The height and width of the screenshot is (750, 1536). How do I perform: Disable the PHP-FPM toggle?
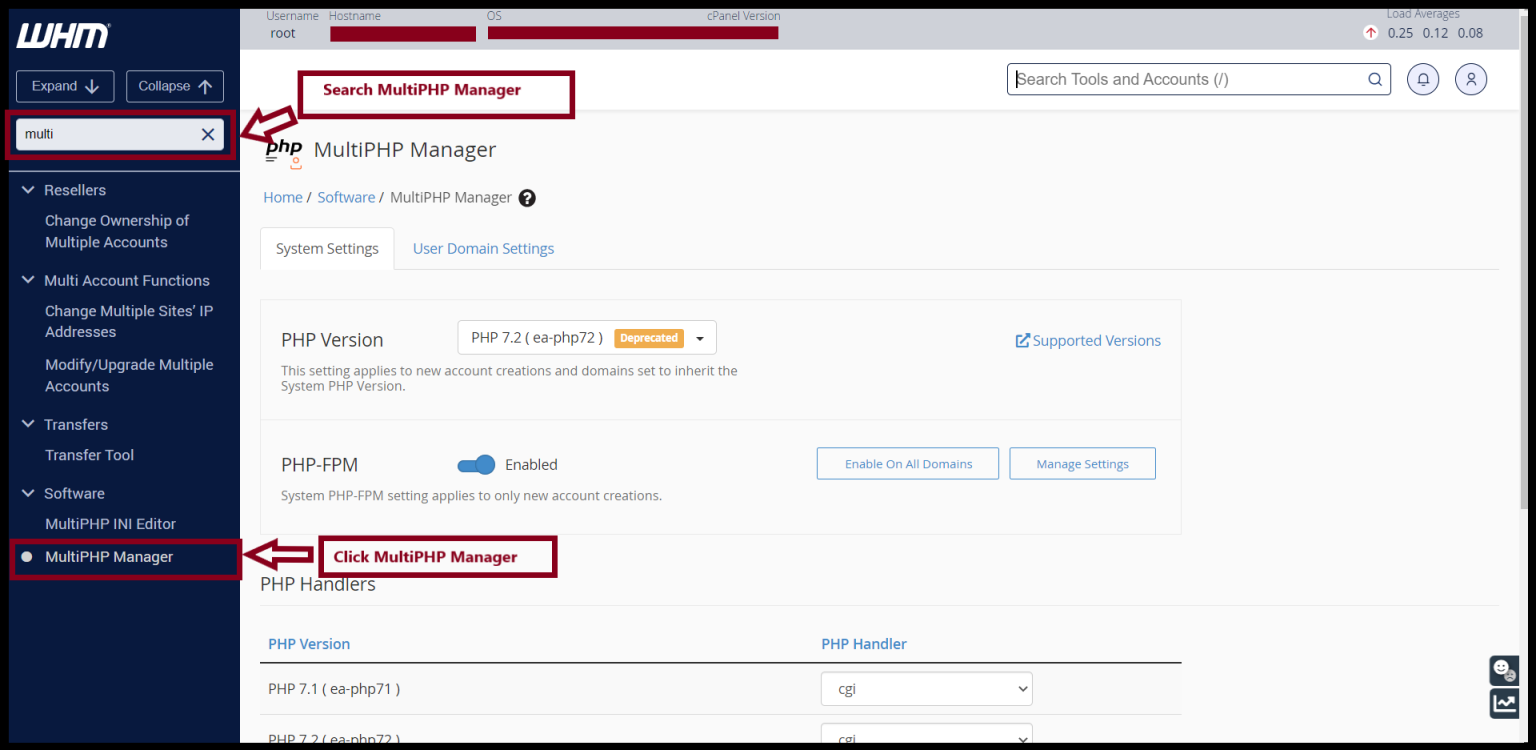pos(476,464)
